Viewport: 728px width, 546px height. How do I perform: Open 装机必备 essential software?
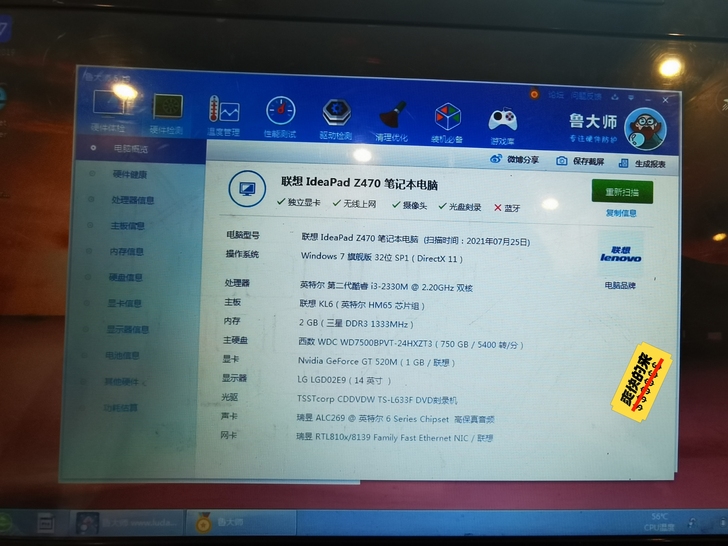coord(447,123)
